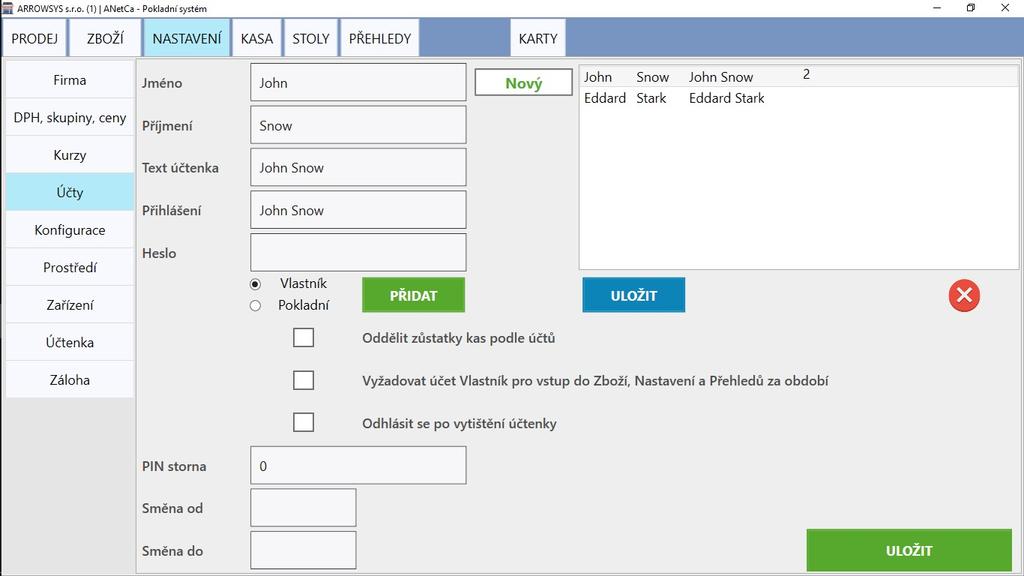
Task: Restore down the ANetCa window
Action: [x=971, y=8]
